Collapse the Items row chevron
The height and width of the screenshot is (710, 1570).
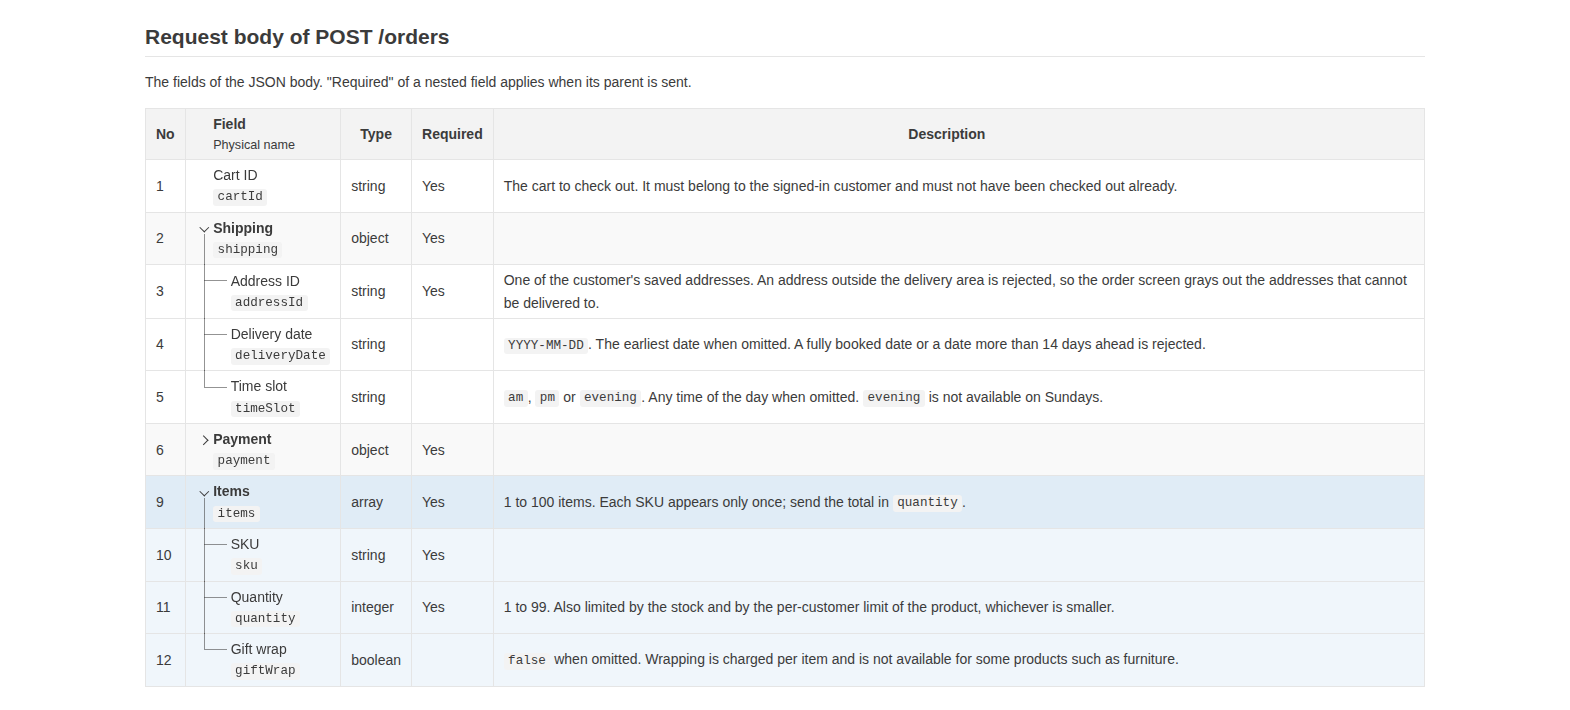204,492
